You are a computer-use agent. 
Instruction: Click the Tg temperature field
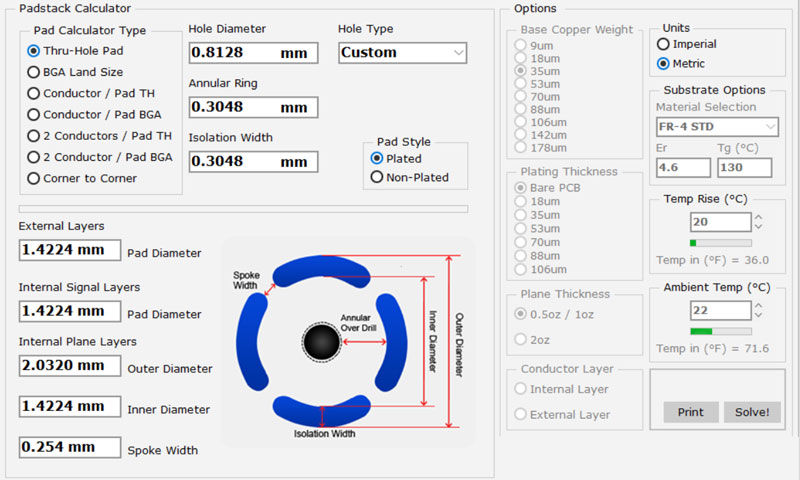[x=745, y=168]
